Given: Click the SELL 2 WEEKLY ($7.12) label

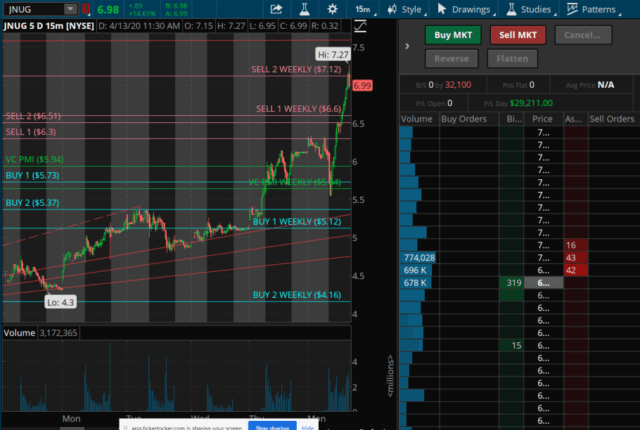Looking at the screenshot, I should tap(296, 69).
